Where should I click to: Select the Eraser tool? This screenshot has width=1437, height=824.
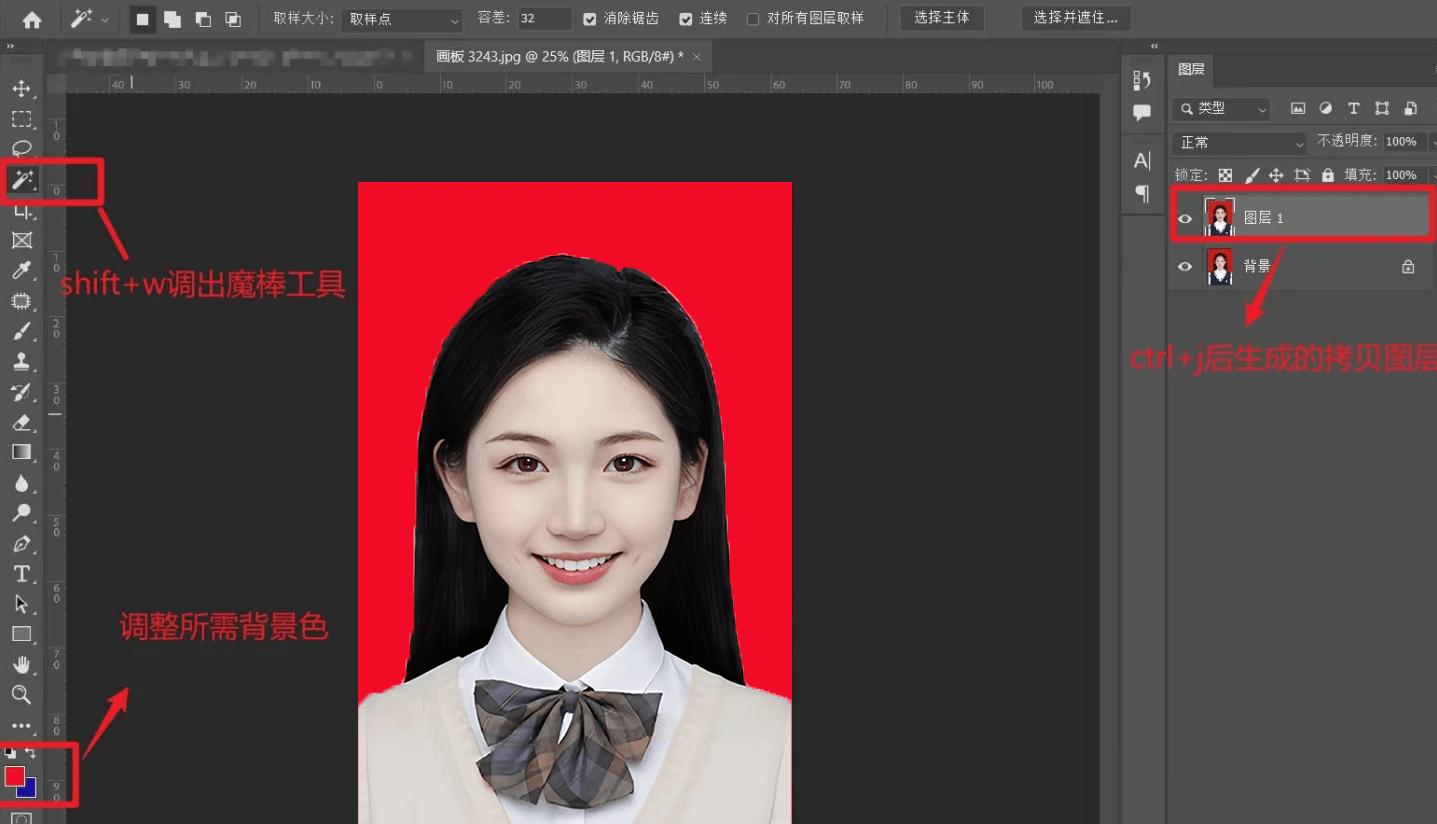point(21,422)
